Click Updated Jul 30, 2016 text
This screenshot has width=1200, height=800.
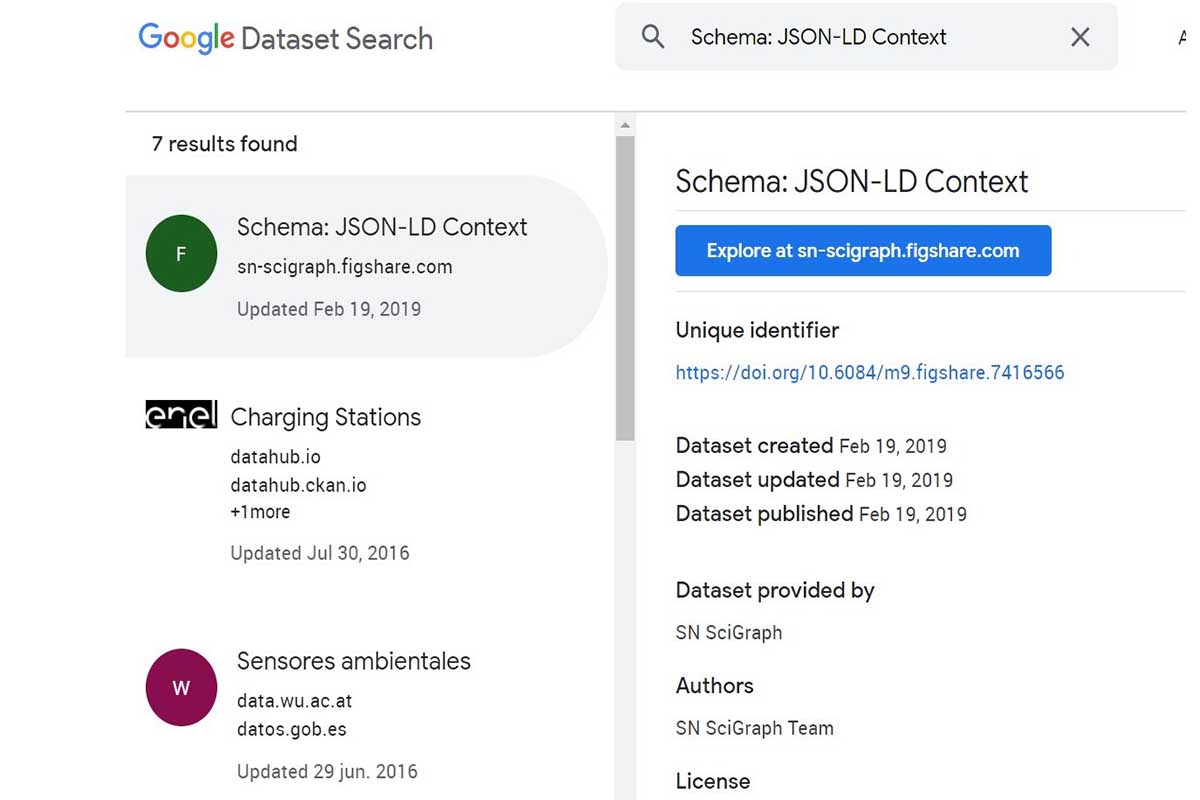tap(320, 553)
